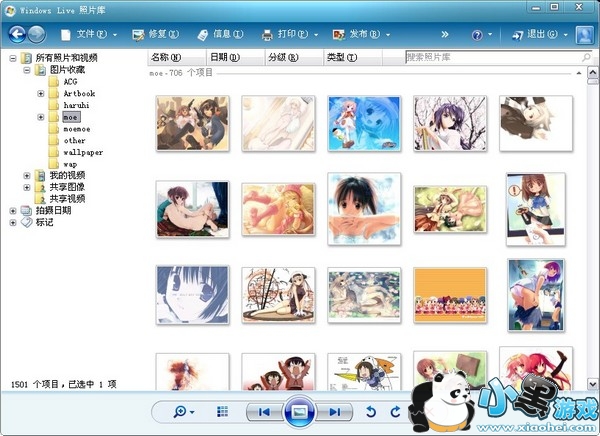Viewport: 600px width, 436px height.
Task: Sort by 类型 (Type) column
Action: click(x=353, y=57)
